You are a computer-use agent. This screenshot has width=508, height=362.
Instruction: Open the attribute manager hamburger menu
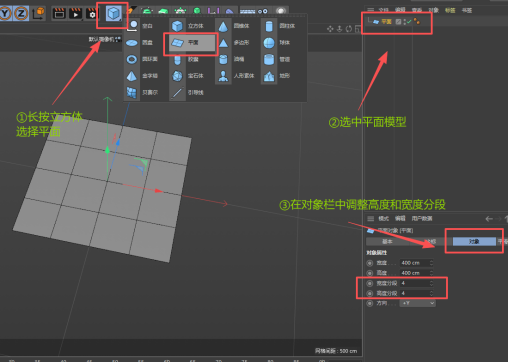pos(370,219)
